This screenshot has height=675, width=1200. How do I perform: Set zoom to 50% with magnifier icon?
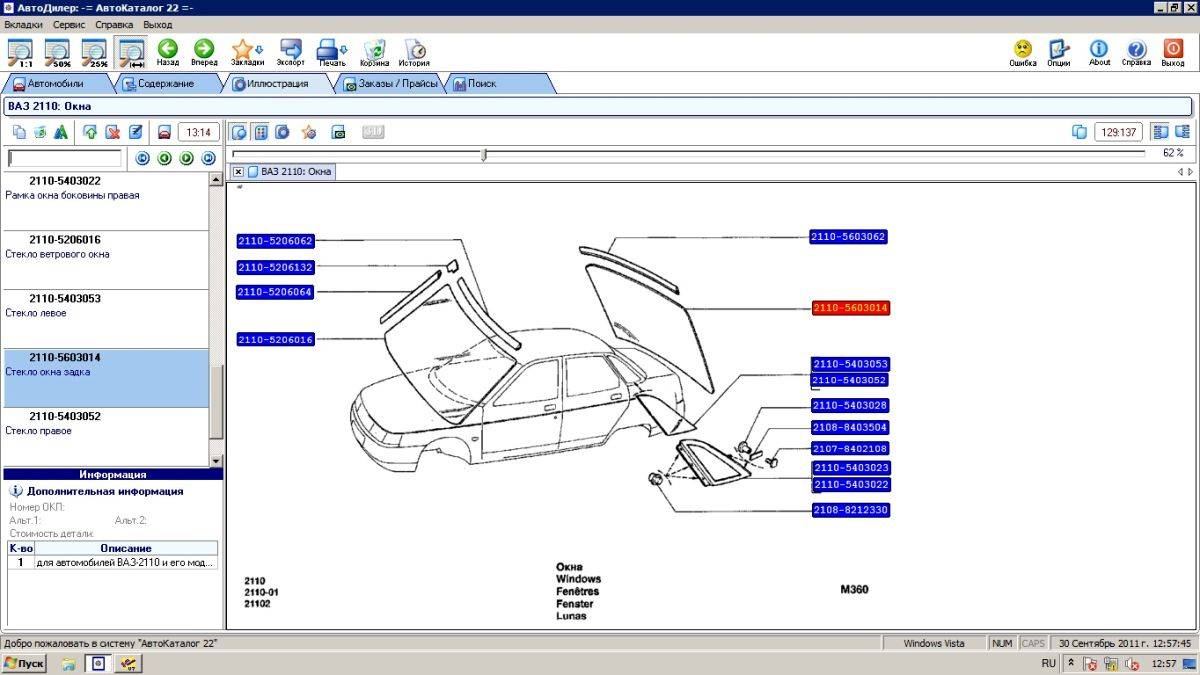(x=56, y=50)
